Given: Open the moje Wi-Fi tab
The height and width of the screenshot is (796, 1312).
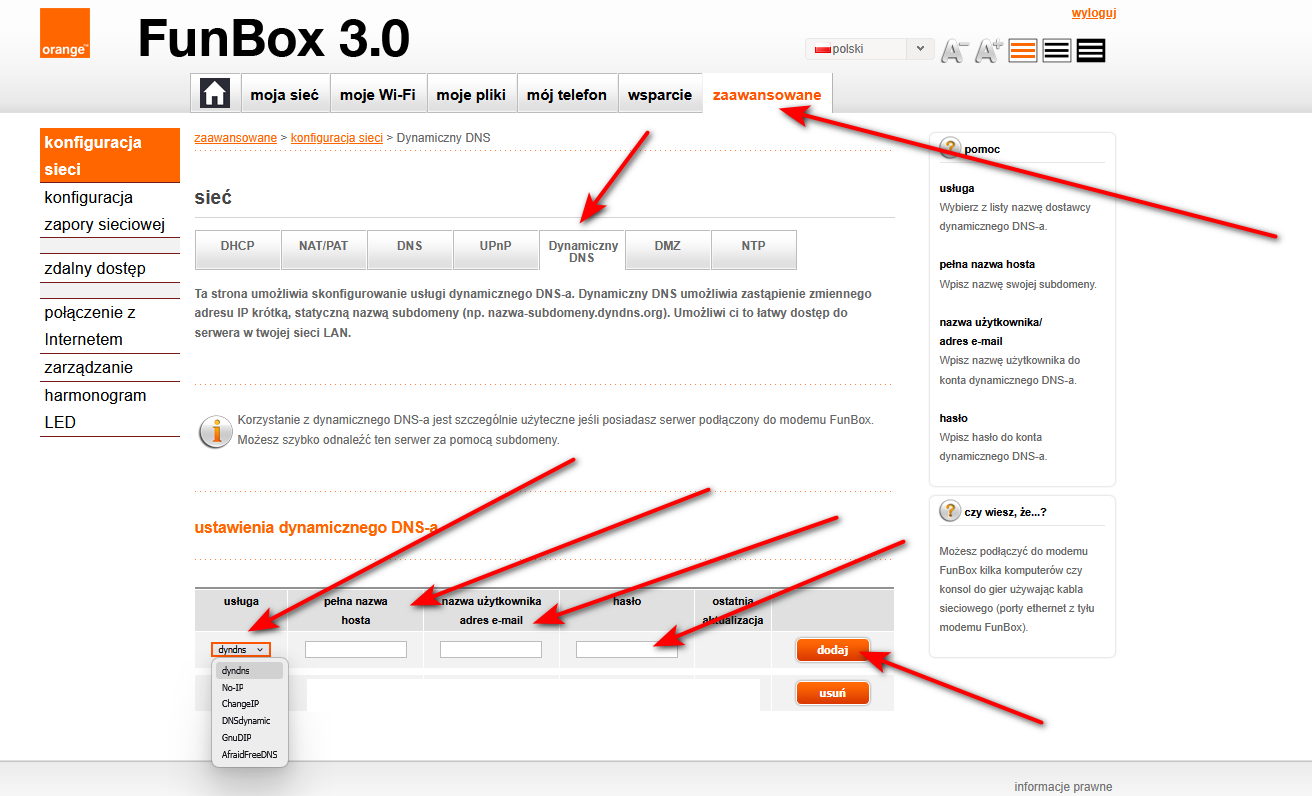Looking at the screenshot, I should (378, 94).
